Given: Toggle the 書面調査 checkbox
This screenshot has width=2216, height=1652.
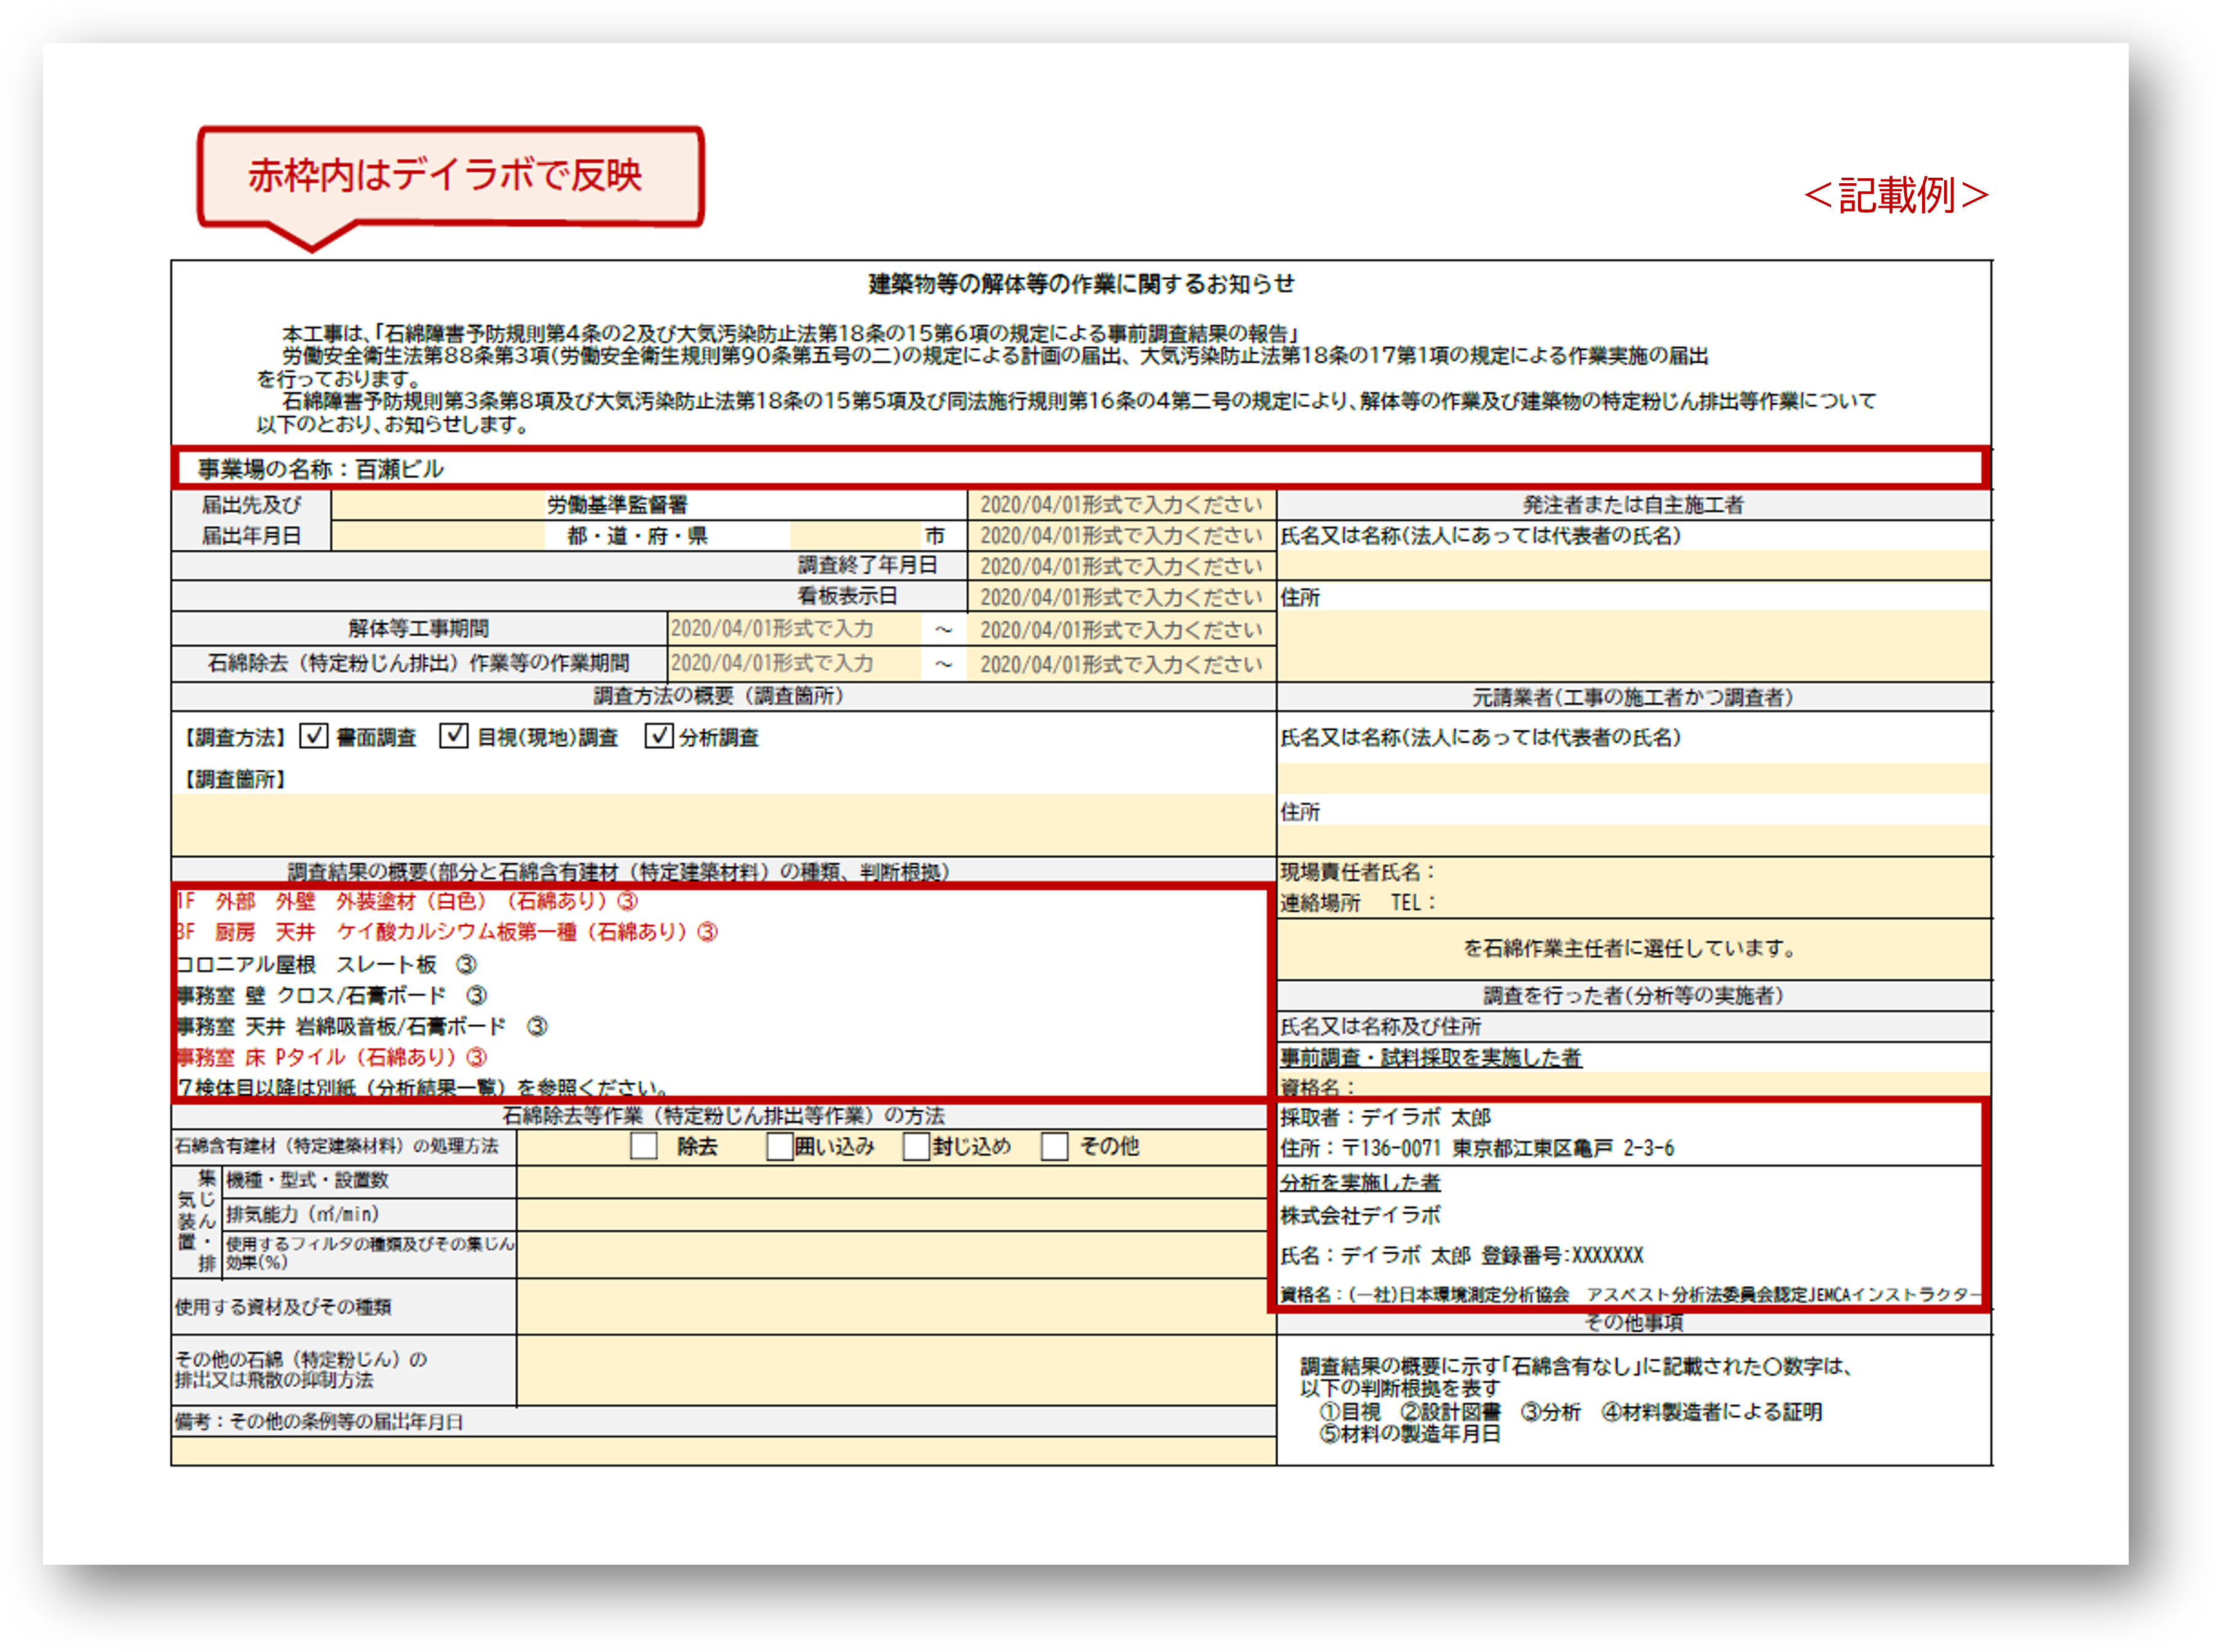Looking at the screenshot, I should [x=314, y=736].
